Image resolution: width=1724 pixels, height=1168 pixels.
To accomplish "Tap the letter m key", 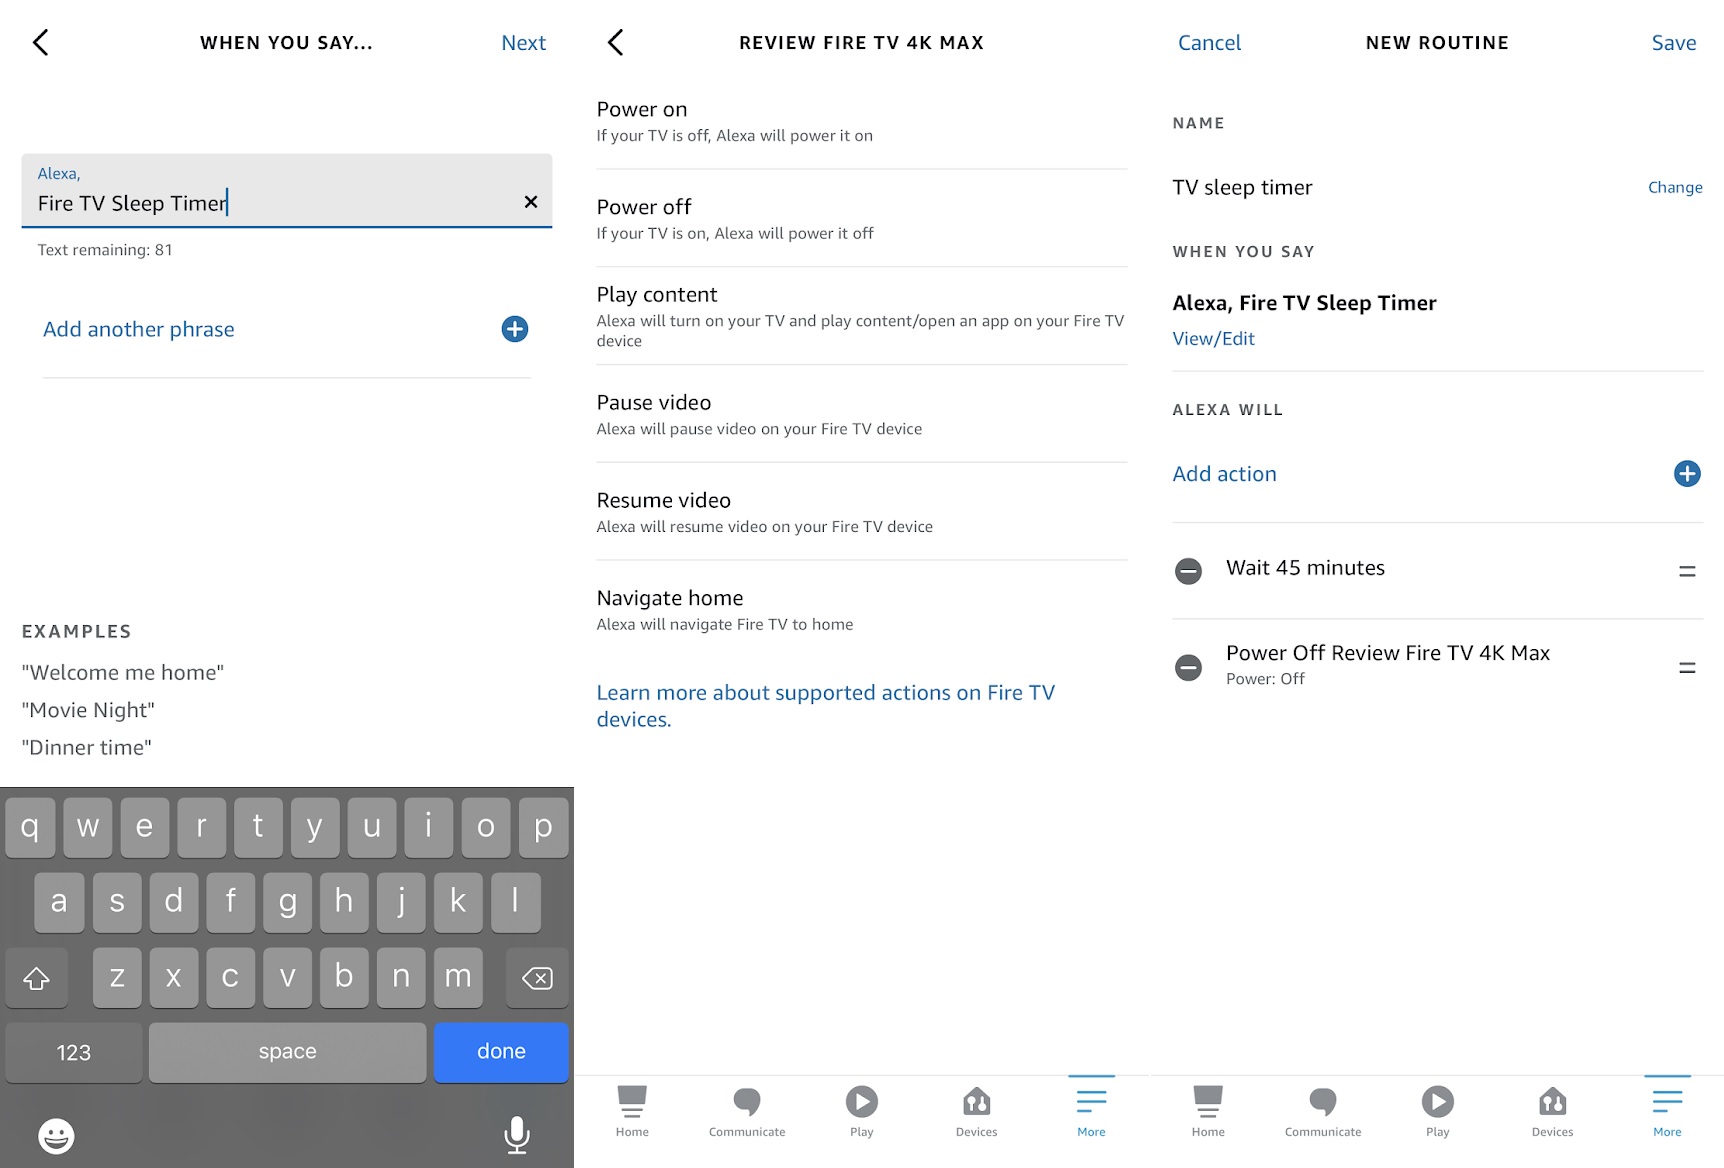I will tap(458, 977).
